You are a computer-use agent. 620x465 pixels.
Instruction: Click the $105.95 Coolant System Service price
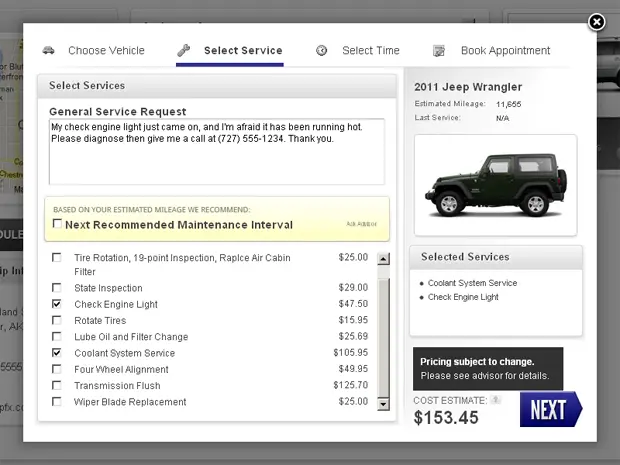(351, 352)
